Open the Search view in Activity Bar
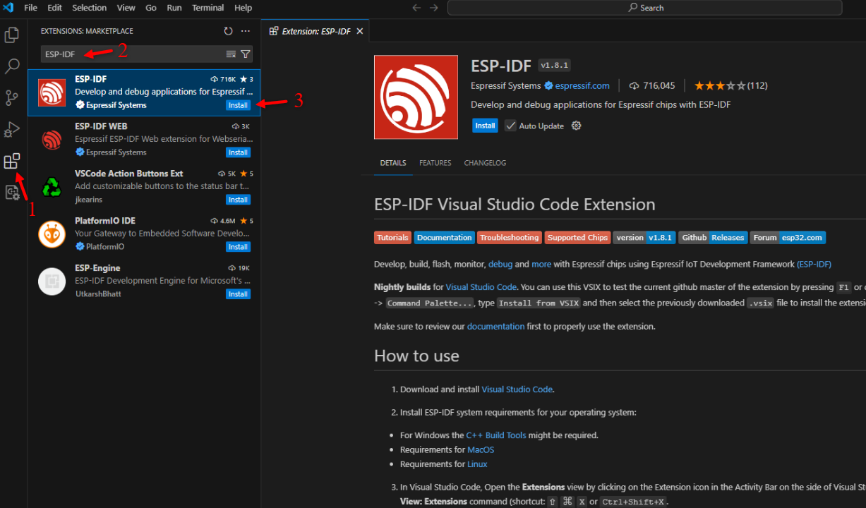 (x=12, y=66)
